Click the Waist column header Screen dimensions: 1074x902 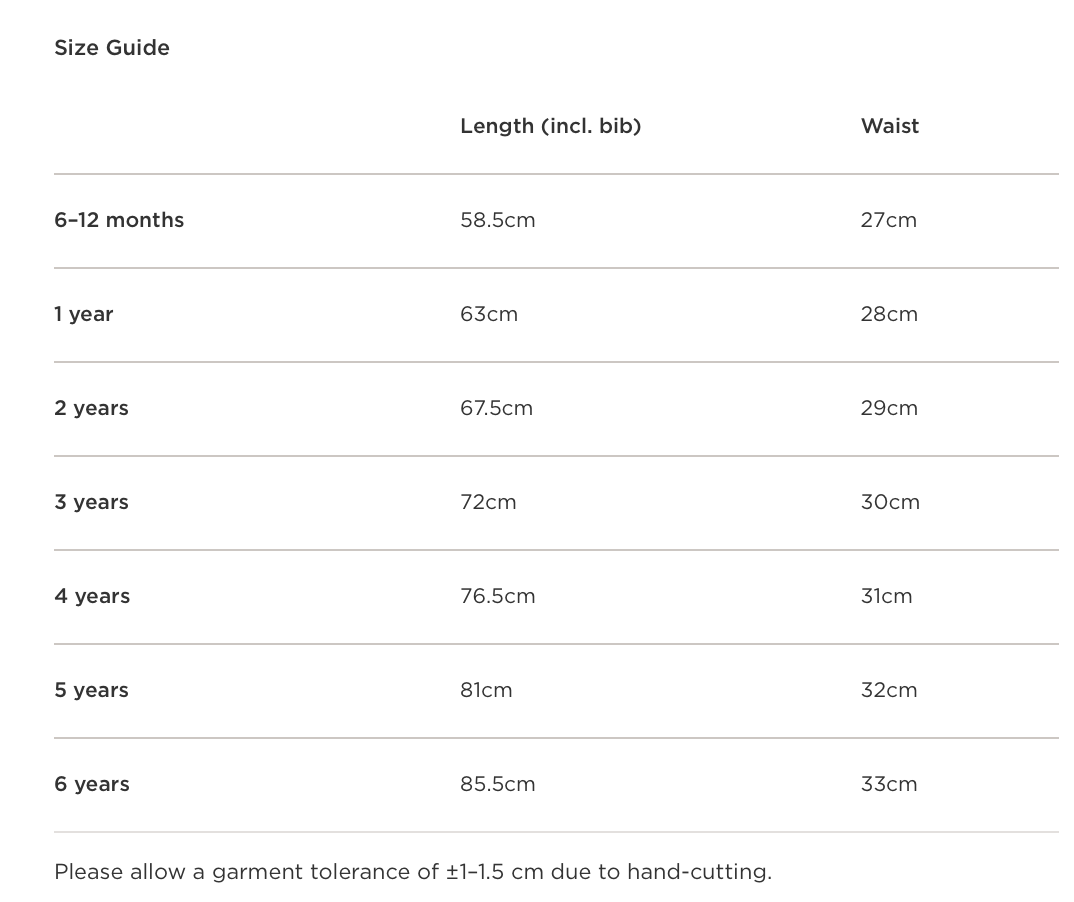point(889,126)
